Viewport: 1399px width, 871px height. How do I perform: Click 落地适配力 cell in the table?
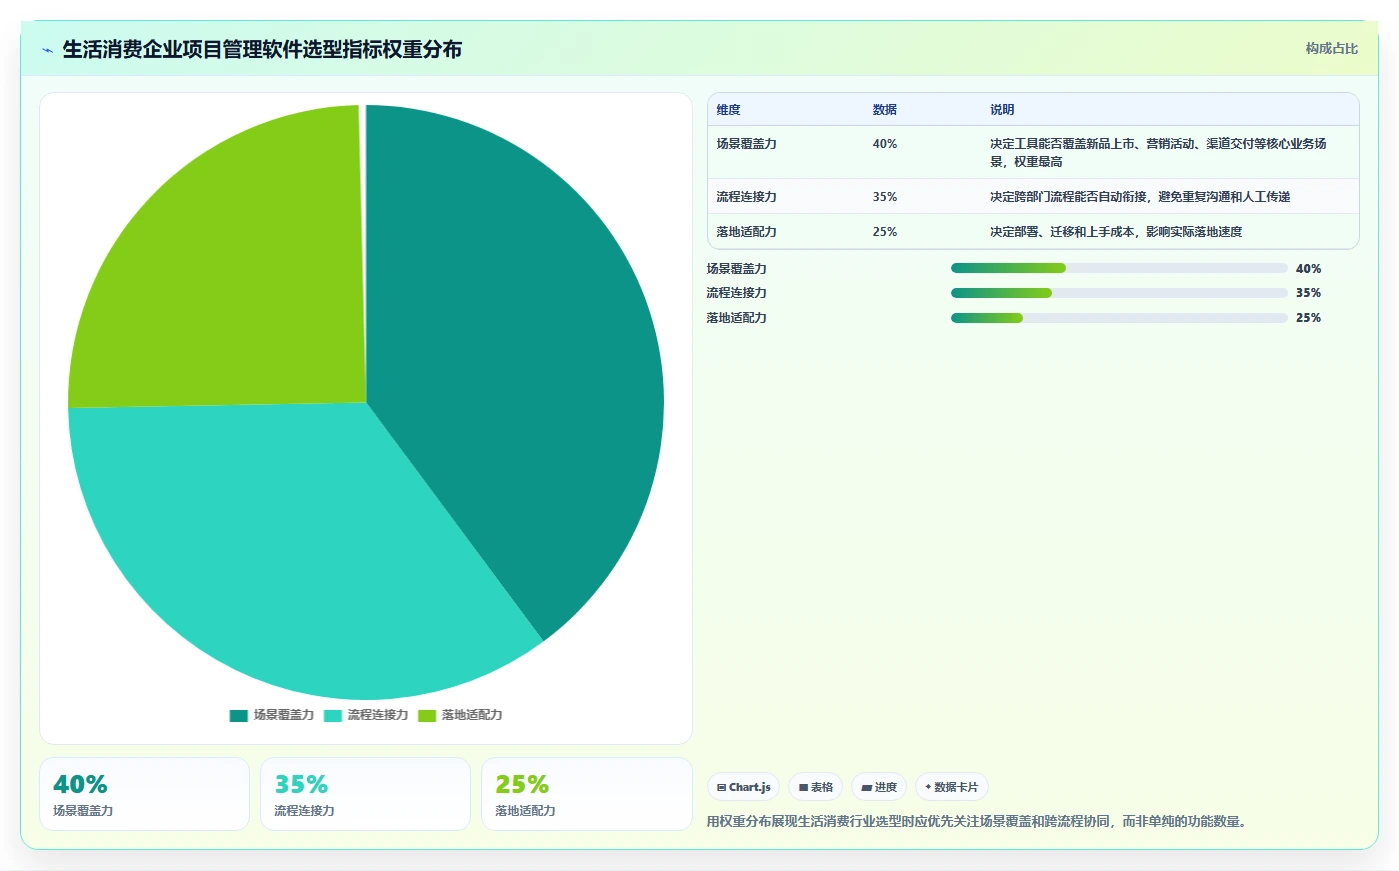746,232
